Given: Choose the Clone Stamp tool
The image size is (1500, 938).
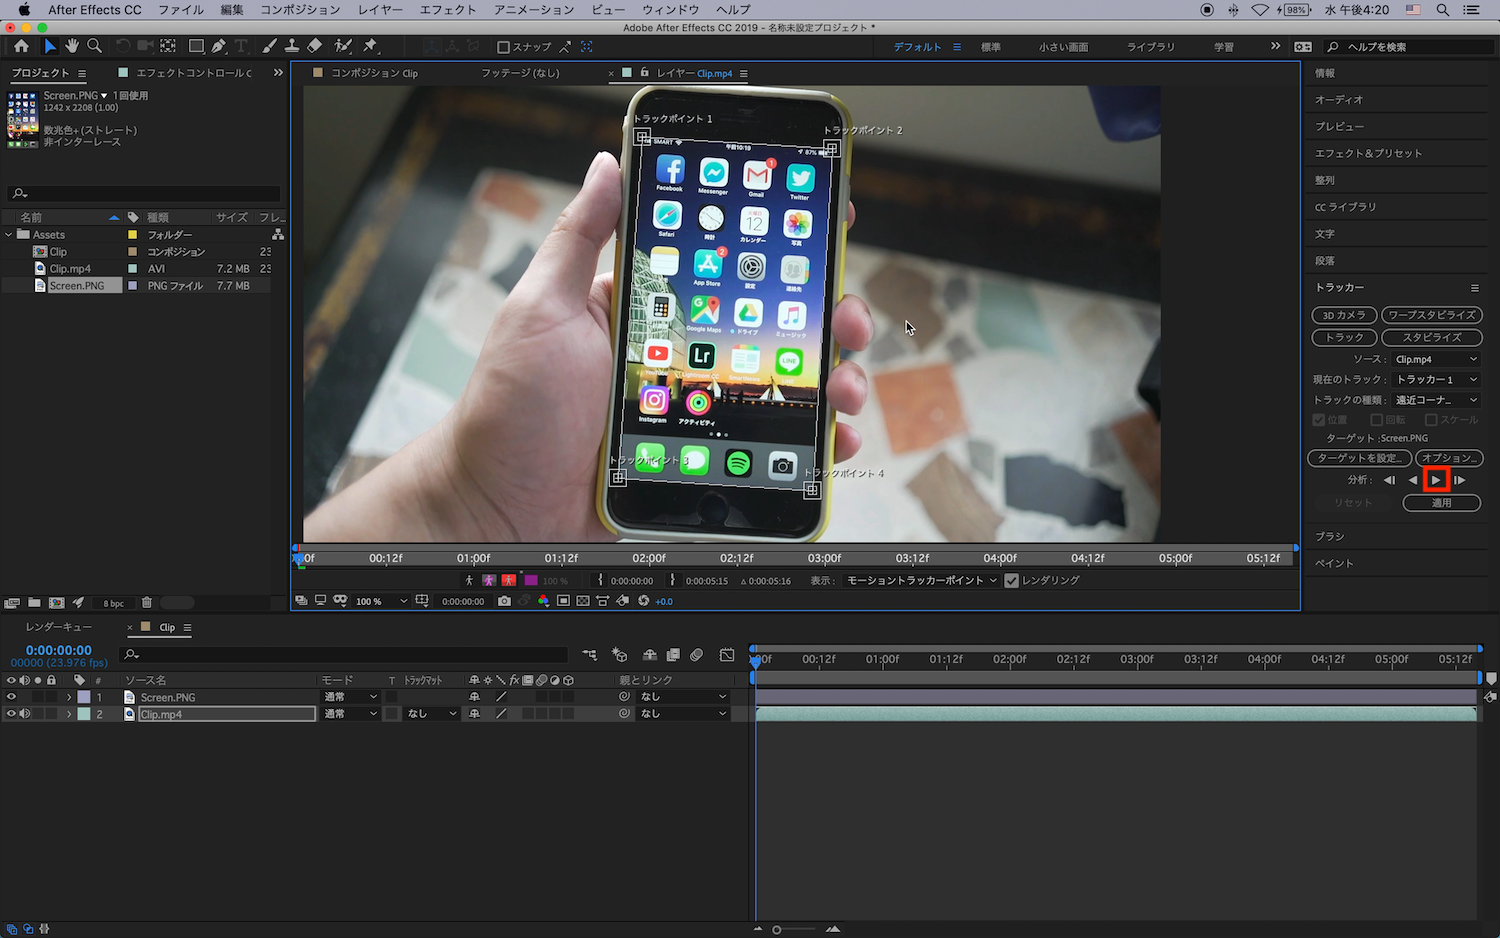Looking at the screenshot, I should (x=292, y=46).
